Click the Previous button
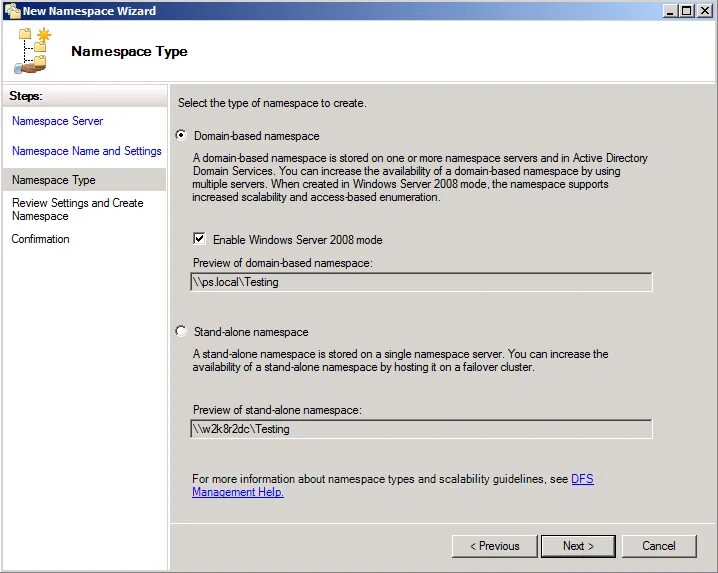Screen dimensions: 718x573 (495, 546)
